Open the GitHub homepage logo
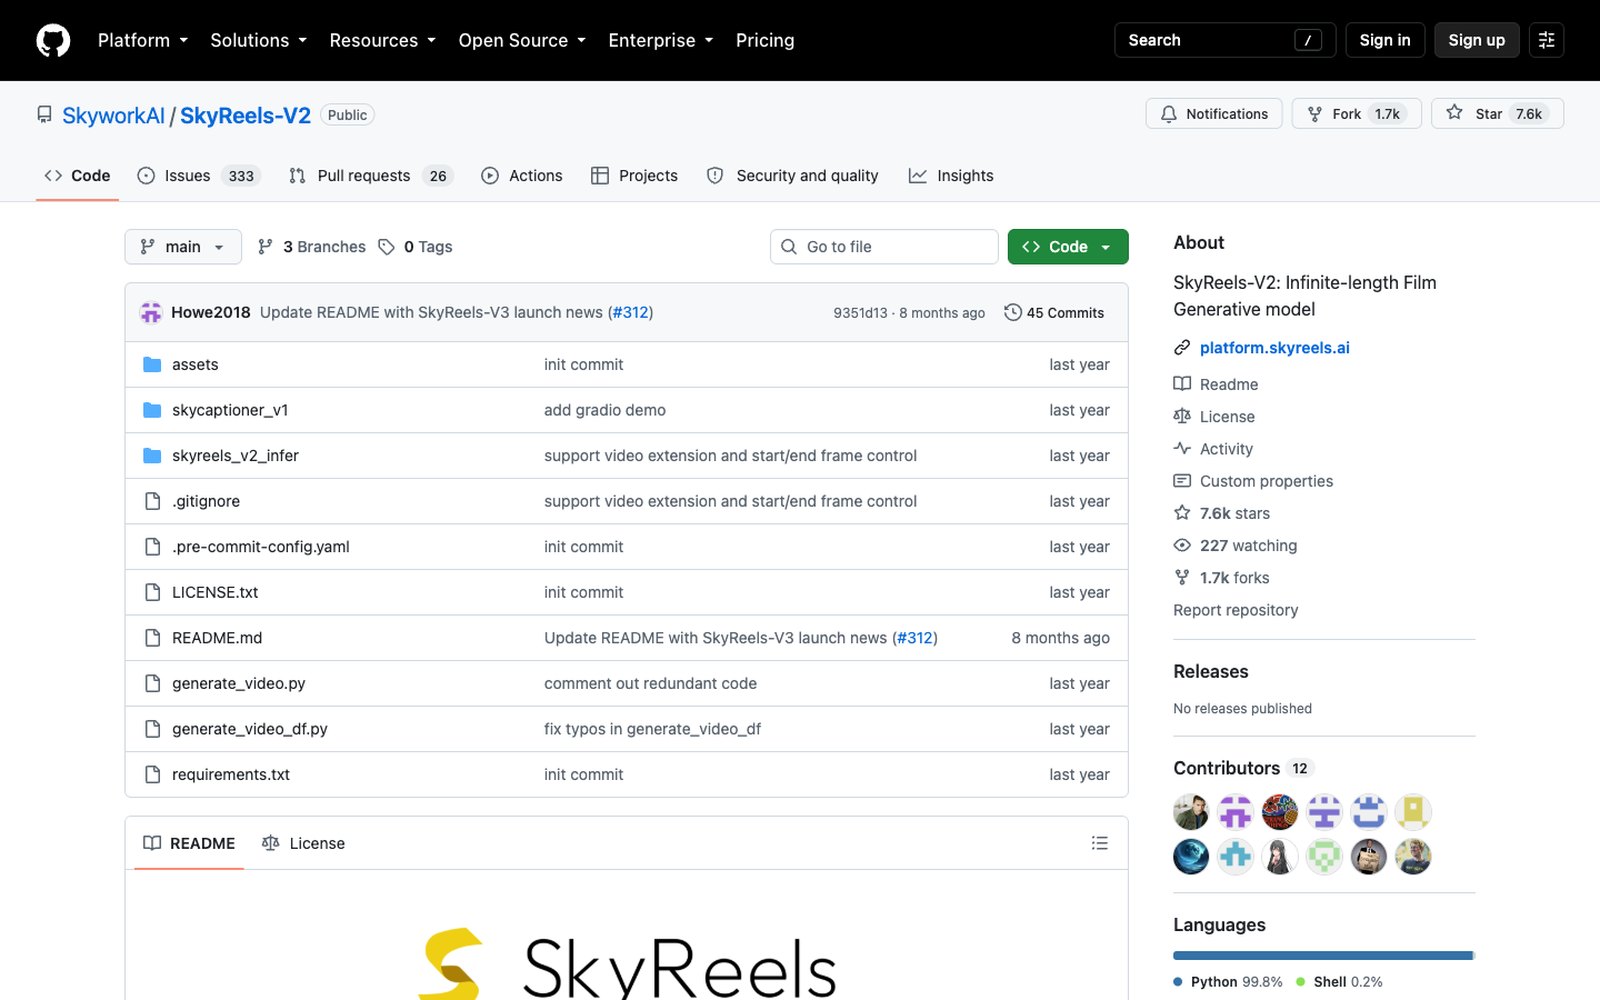Image resolution: width=1600 pixels, height=1000 pixels. 53,40
